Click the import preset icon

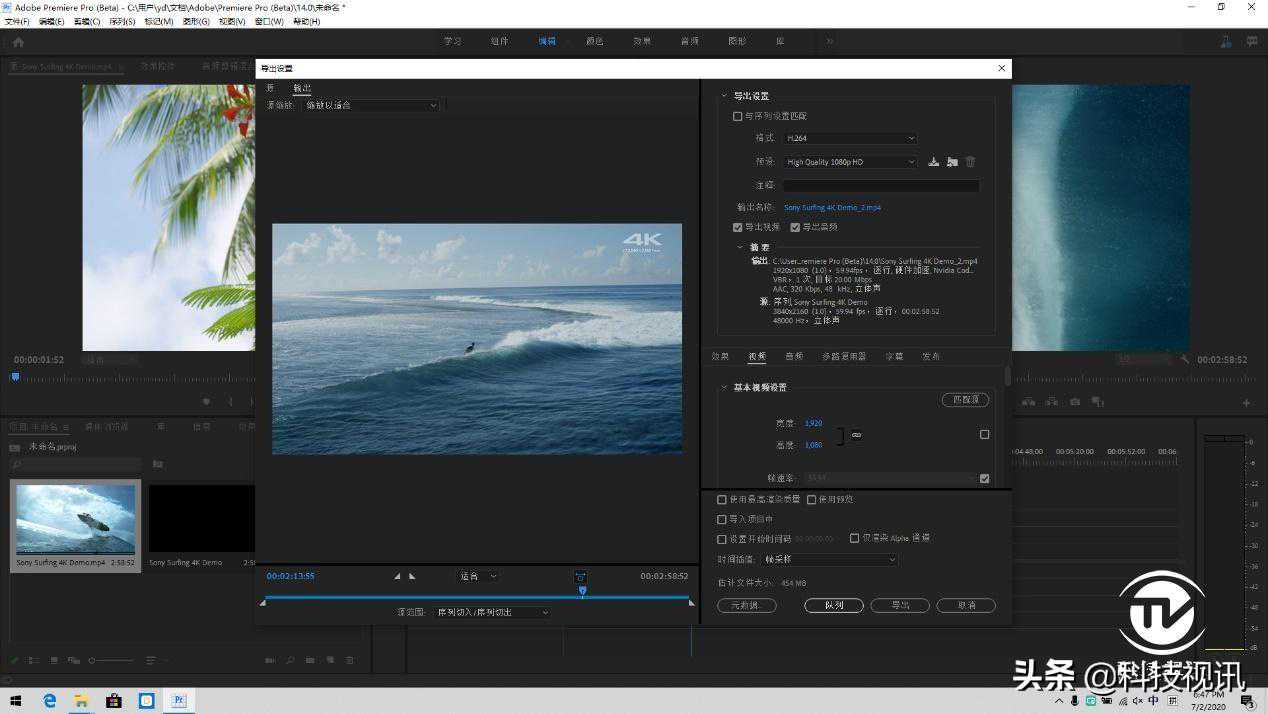(x=952, y=162)
